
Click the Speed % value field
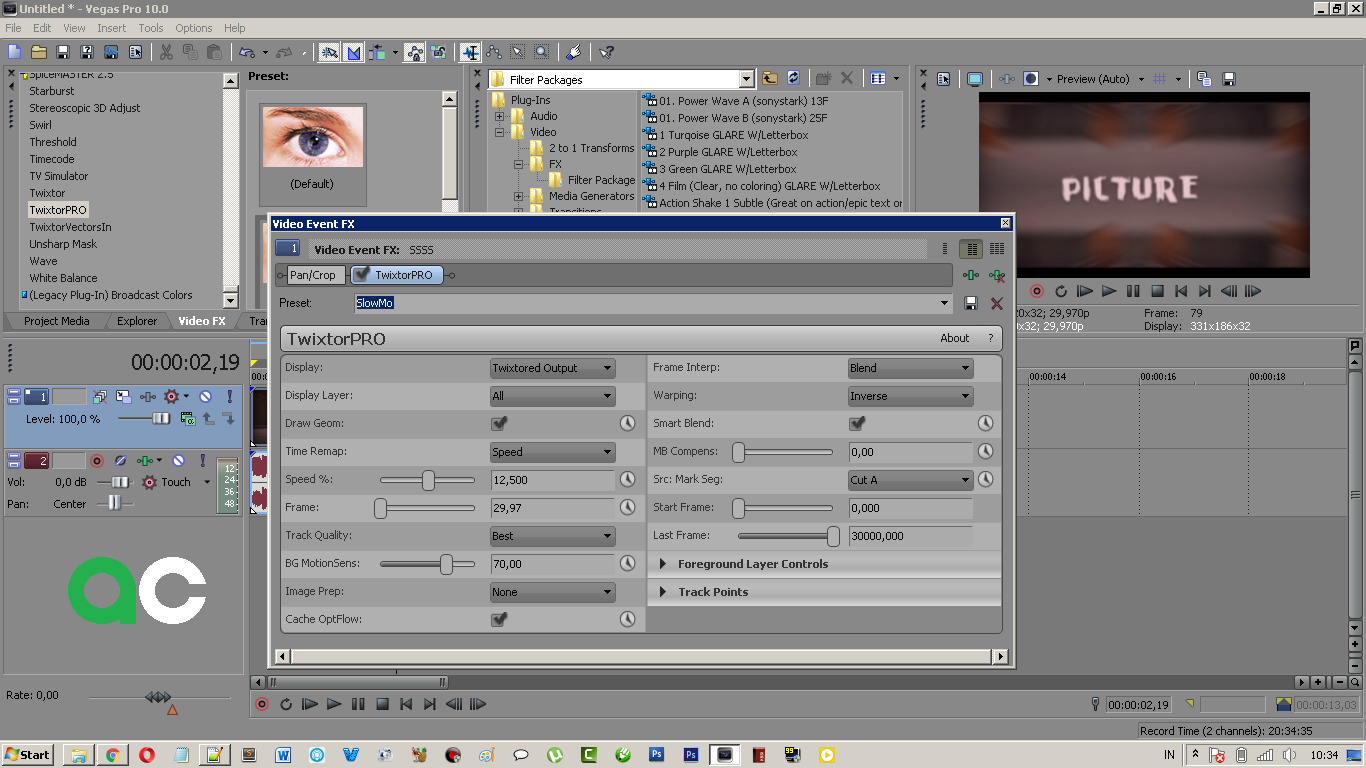point(552,480)
